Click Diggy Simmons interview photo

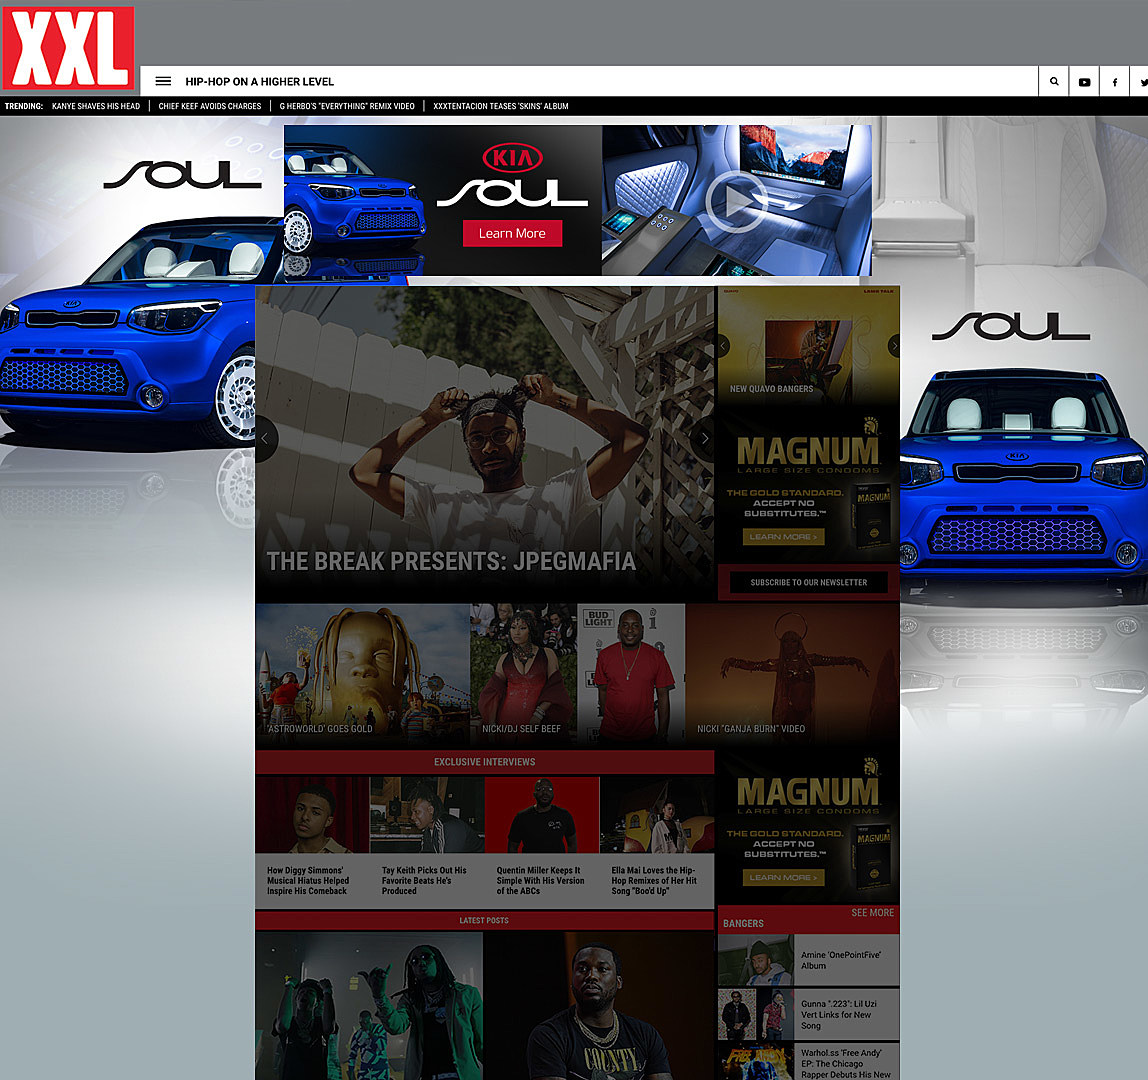point(312,815)
